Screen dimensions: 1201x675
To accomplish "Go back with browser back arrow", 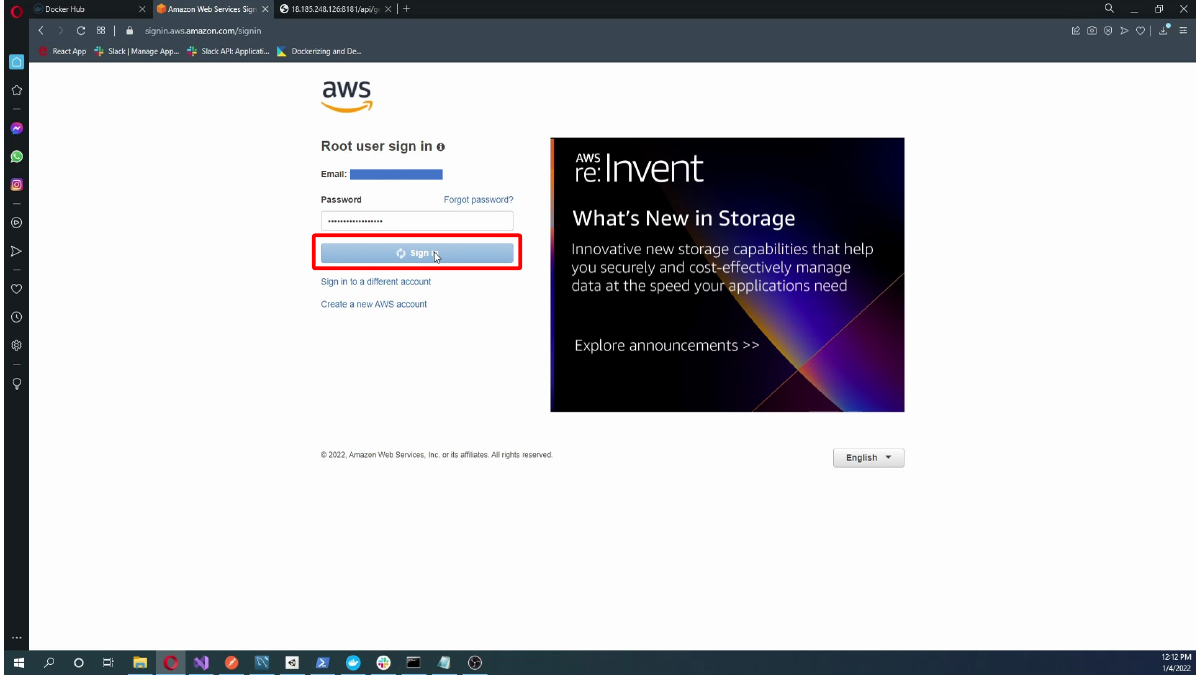I will [x=41, y=30].
